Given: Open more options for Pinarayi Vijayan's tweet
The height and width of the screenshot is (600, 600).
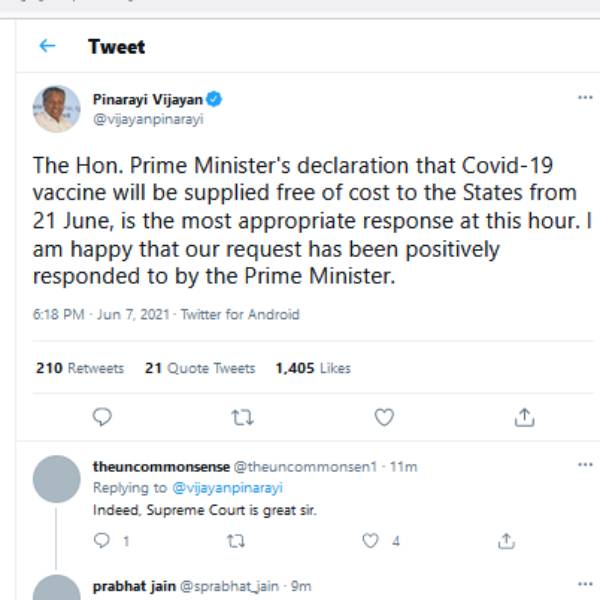Looking at the screenshot, I should tap(585, 98).
